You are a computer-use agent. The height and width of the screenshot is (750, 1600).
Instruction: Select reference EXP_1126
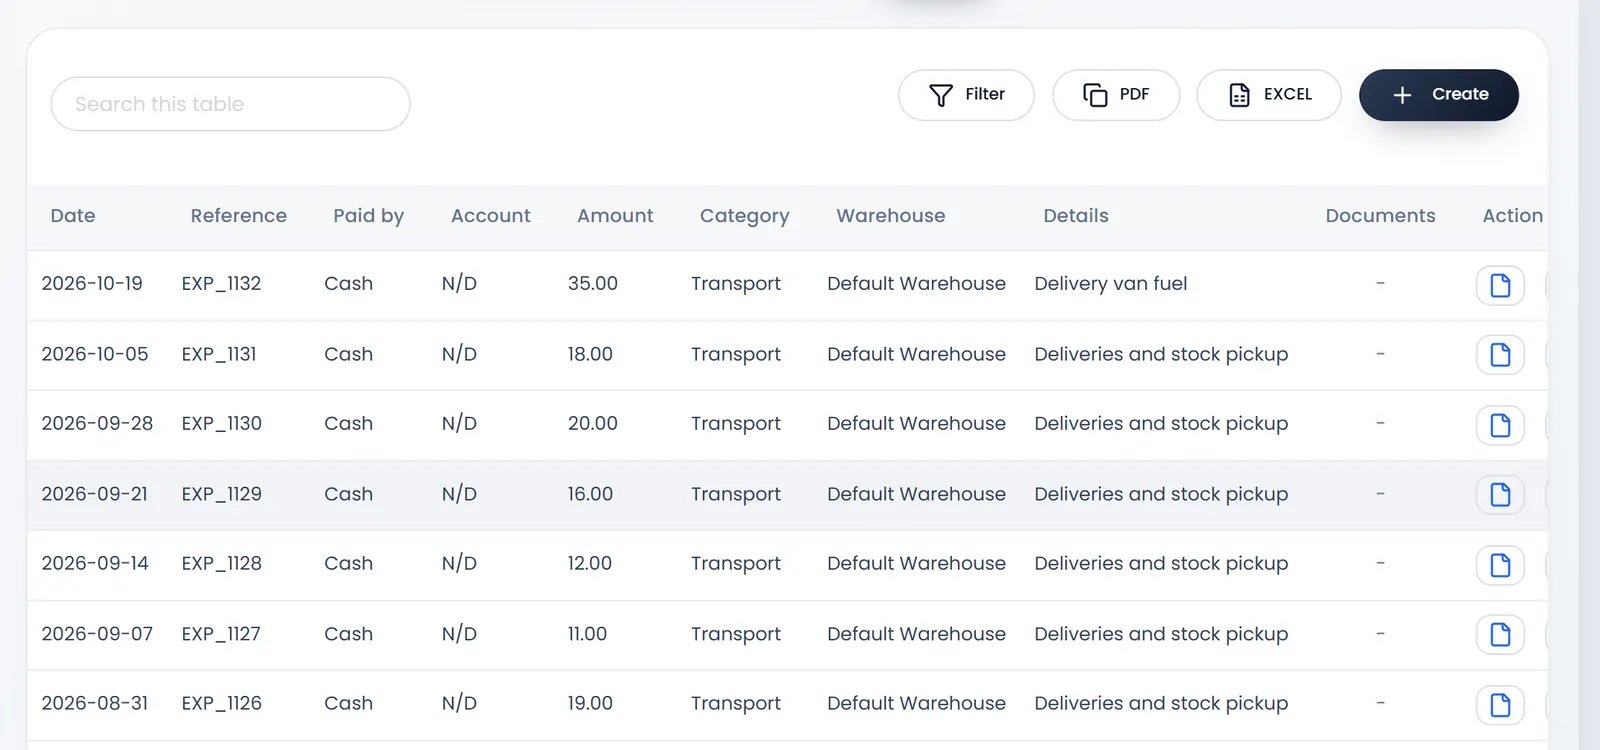tap(221, 704)
